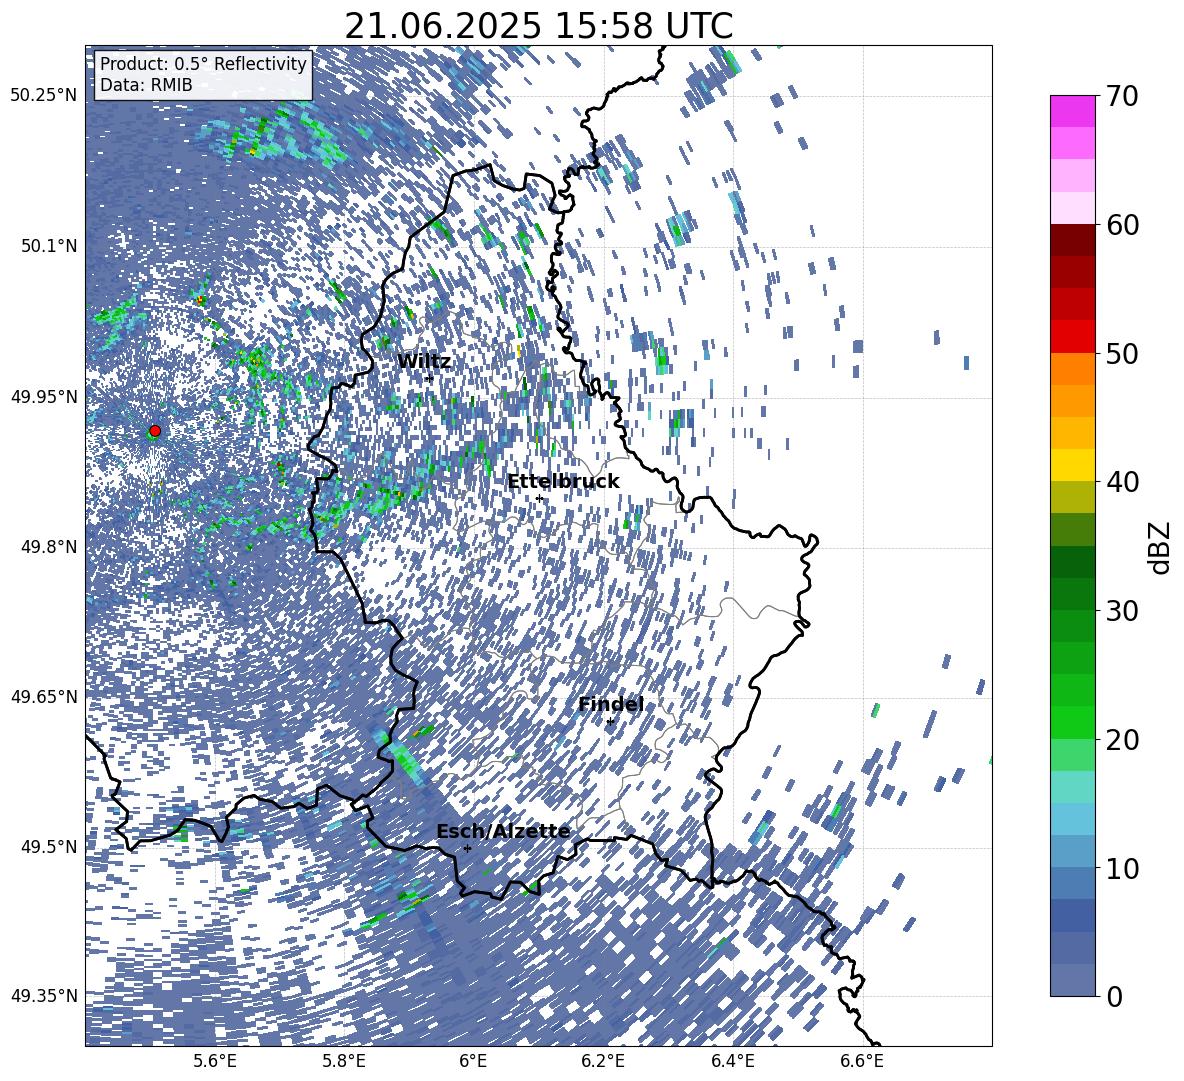Click the 6.6°E longitude label

pyautogui.click(x=862, y=1062)
